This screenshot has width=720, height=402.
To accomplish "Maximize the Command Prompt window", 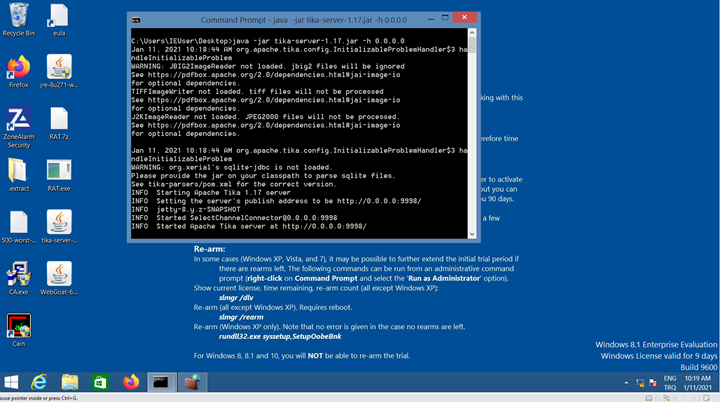I will 445,18.
